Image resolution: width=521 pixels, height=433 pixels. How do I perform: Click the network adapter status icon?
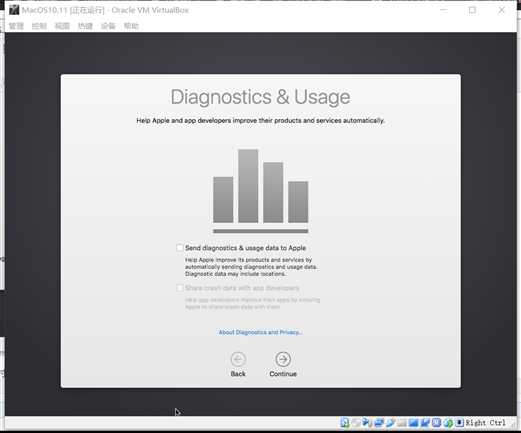coord(379,423)
